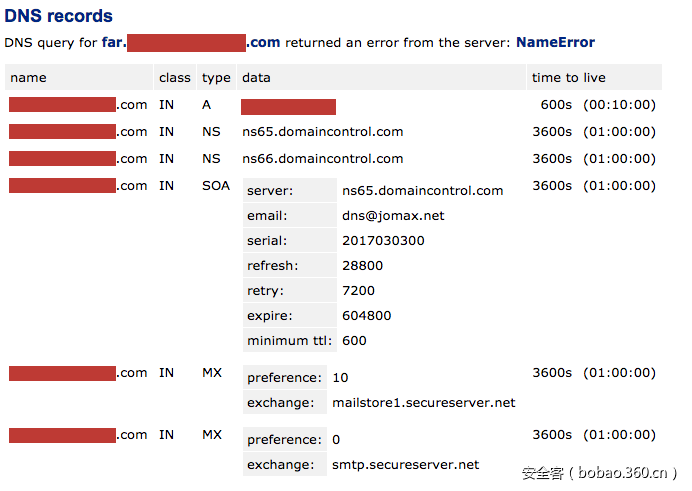Click the "class" column header
Screen dimensions: 692x491
(x=174, y=78)
